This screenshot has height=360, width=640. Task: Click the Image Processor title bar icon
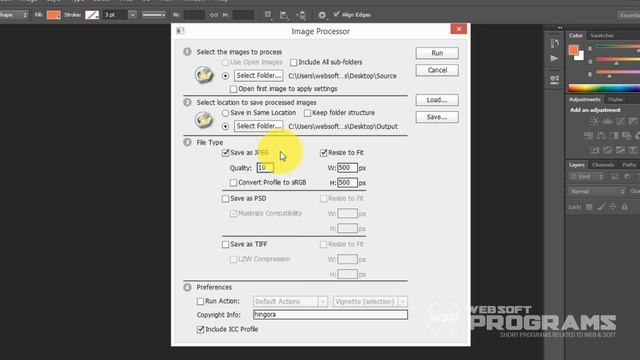pos(180,31)
